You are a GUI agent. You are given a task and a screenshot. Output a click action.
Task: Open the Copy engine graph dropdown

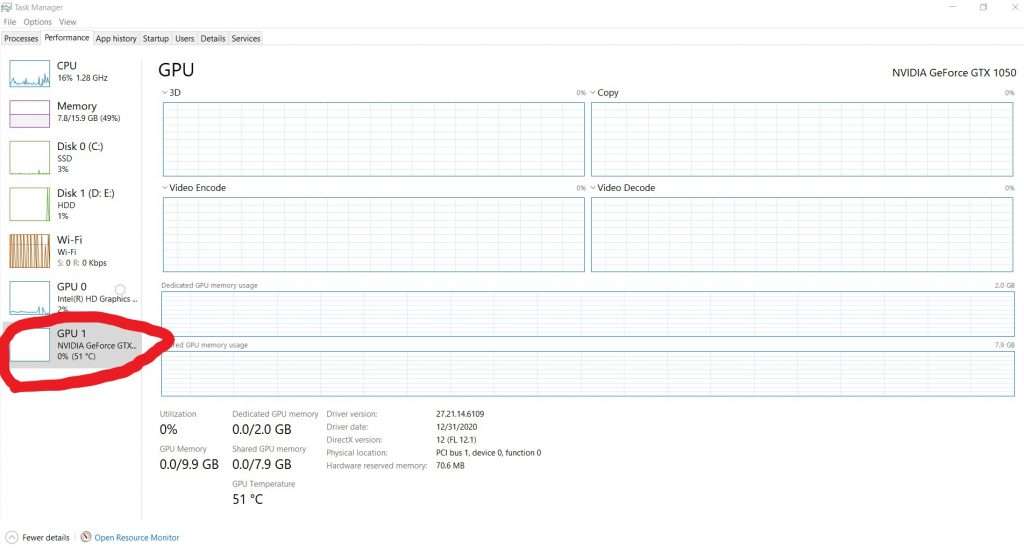(593, 93)
